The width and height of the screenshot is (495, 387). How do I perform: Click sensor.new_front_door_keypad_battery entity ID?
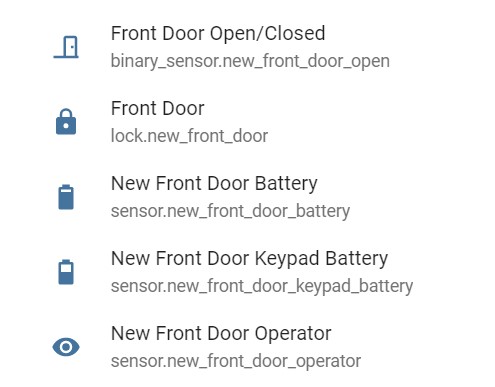coord(262,286)
